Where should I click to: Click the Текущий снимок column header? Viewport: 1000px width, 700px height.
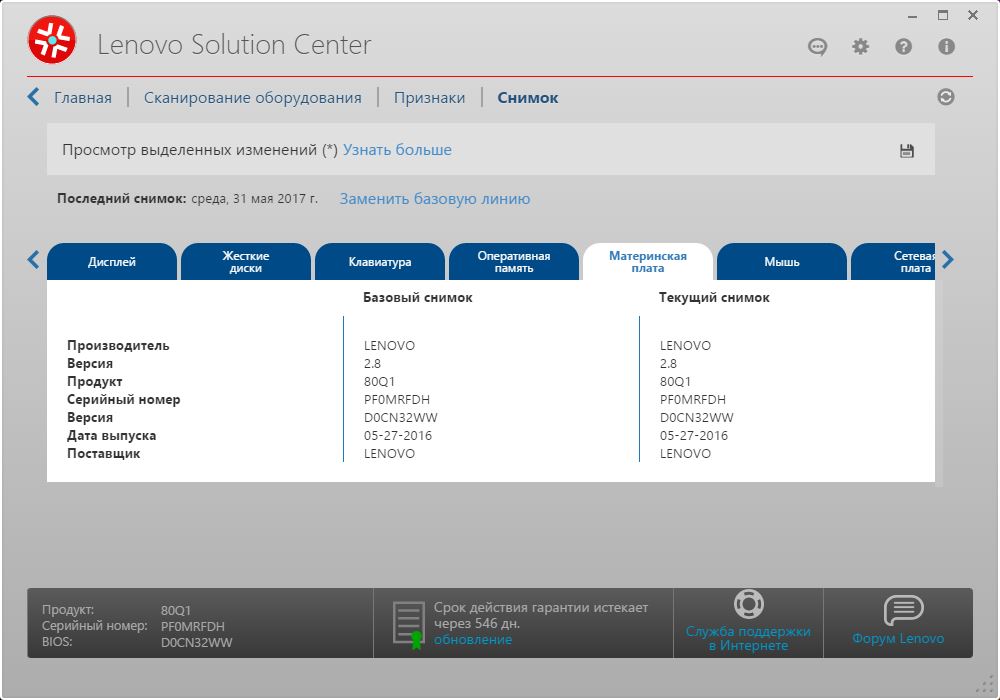click(x=714, y=298)
